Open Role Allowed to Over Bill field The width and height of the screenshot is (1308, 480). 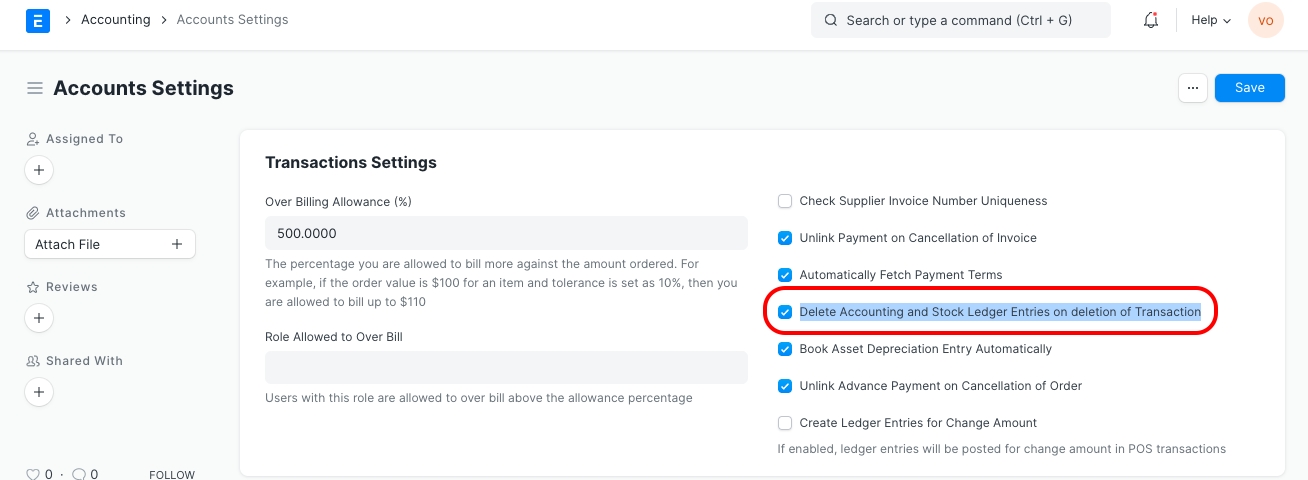506,367
